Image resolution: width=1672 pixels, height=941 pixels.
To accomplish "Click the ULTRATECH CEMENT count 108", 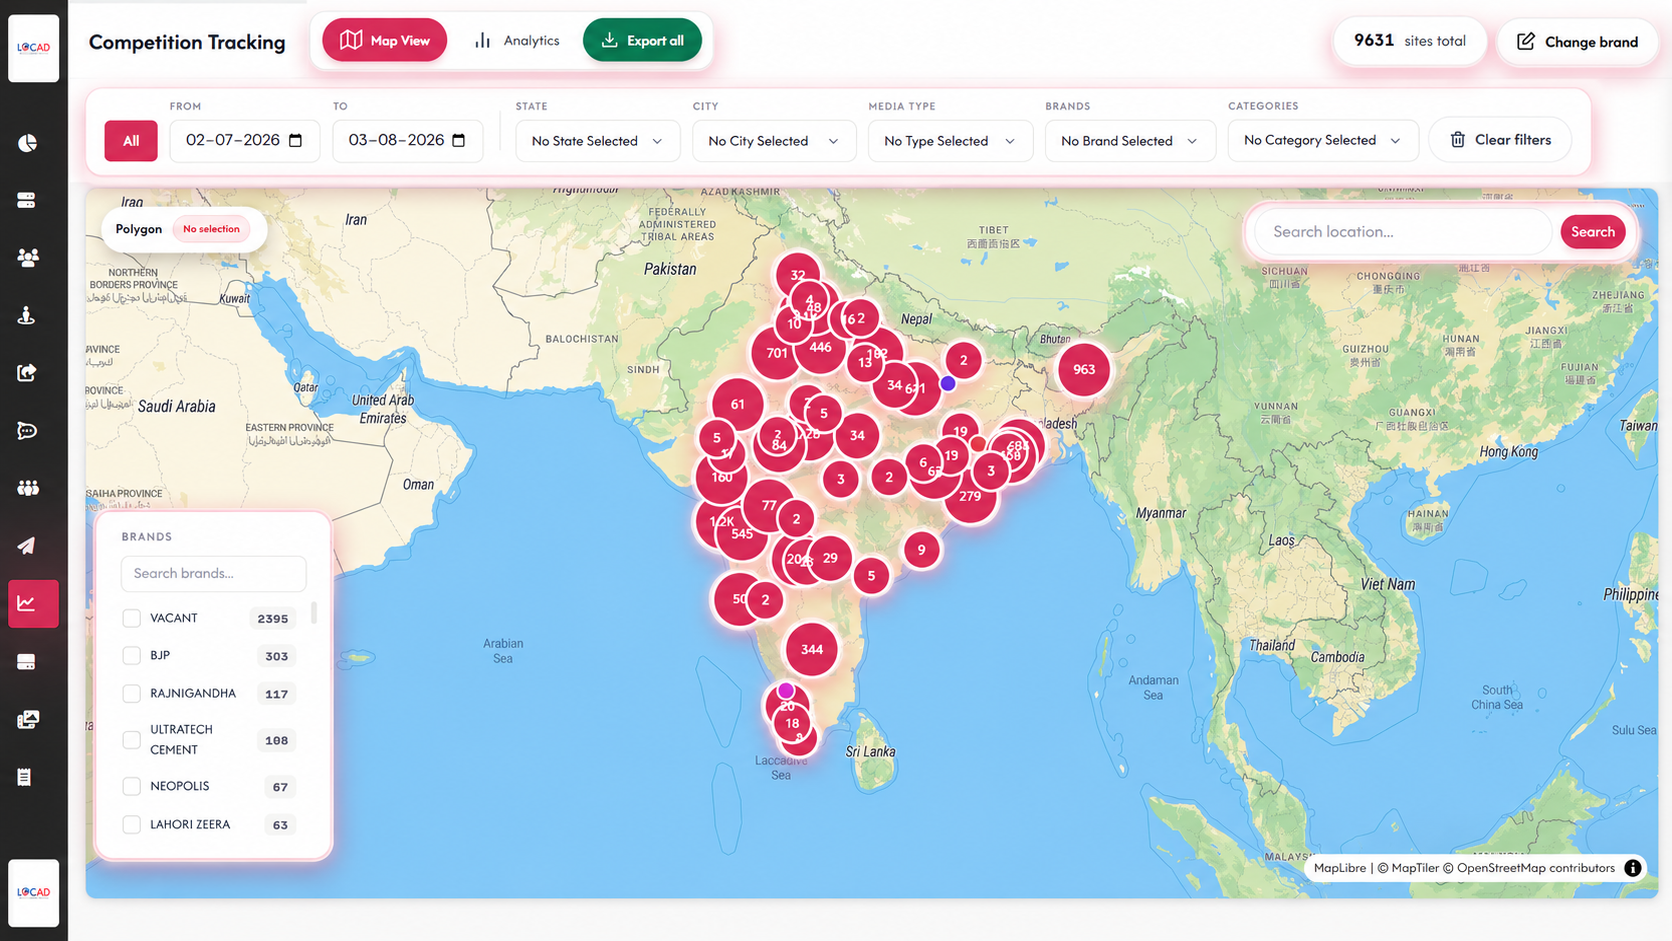I will 276,741.
